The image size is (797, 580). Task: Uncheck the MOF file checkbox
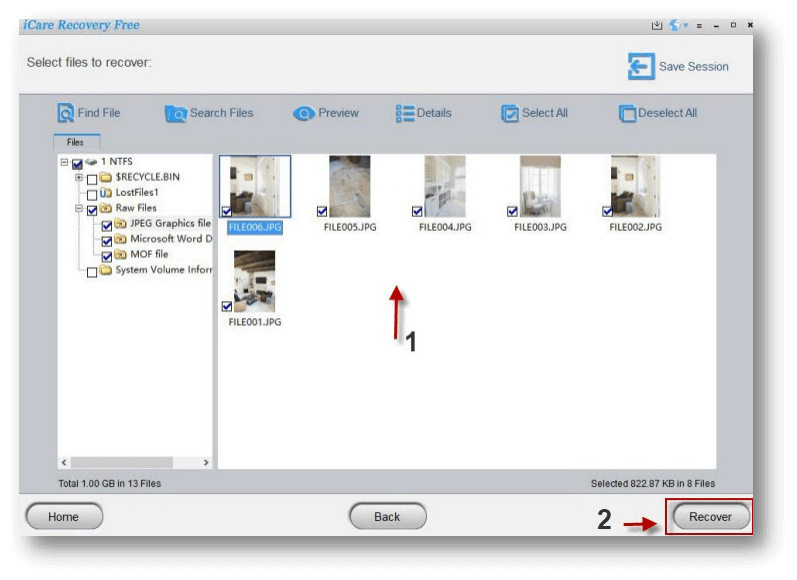coord(107,257)
